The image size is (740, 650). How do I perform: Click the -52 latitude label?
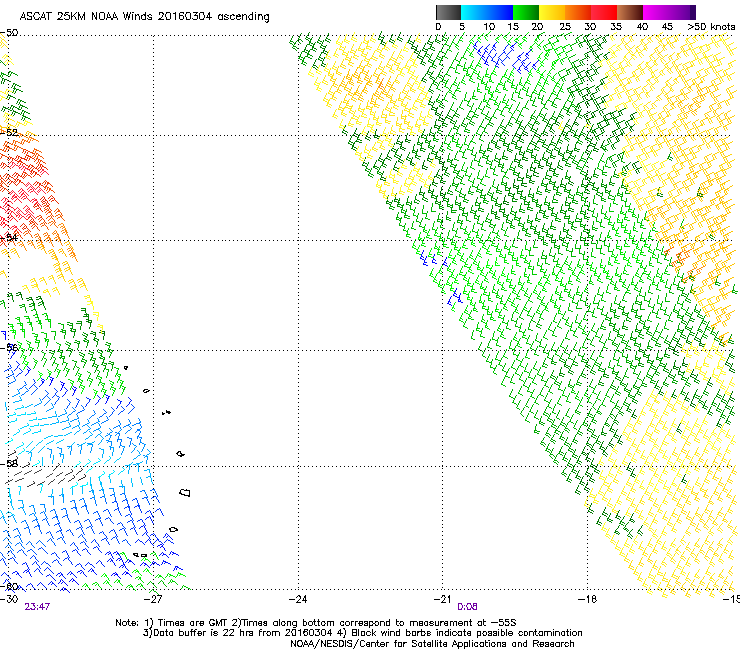point(9,133)
